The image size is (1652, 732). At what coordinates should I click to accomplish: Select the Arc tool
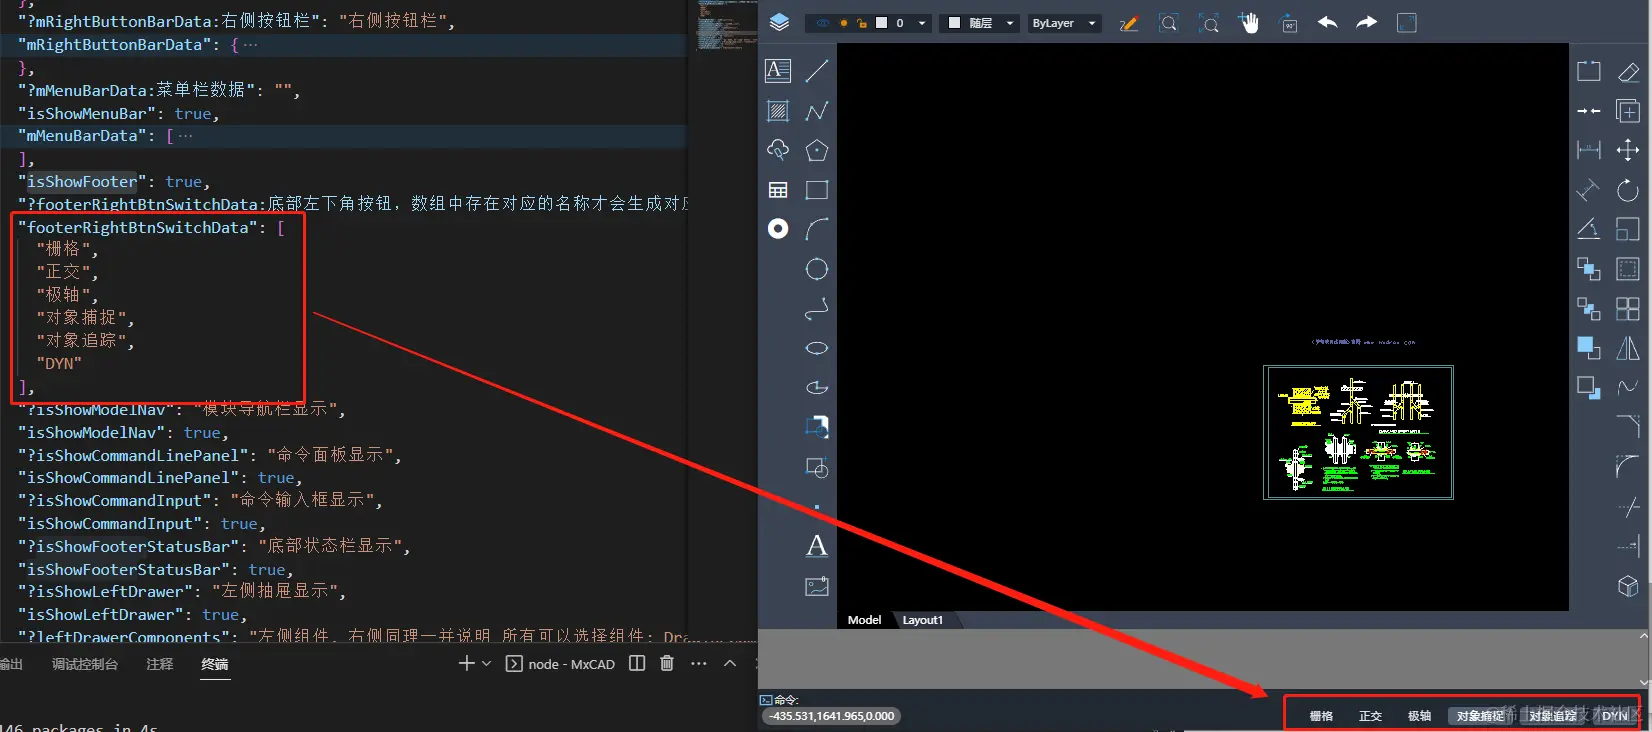817,229
